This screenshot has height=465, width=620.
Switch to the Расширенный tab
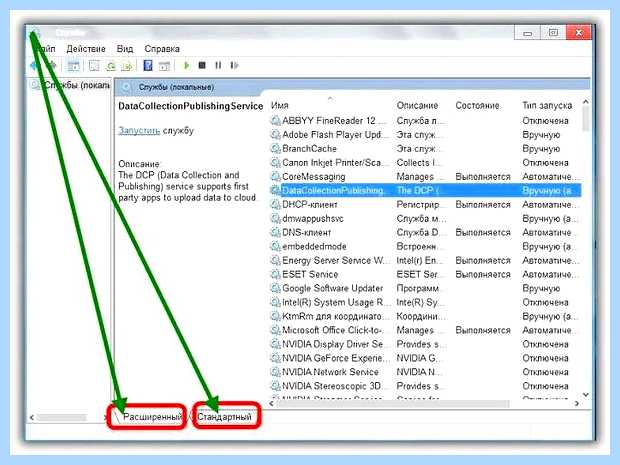click(x=152, y=417)
